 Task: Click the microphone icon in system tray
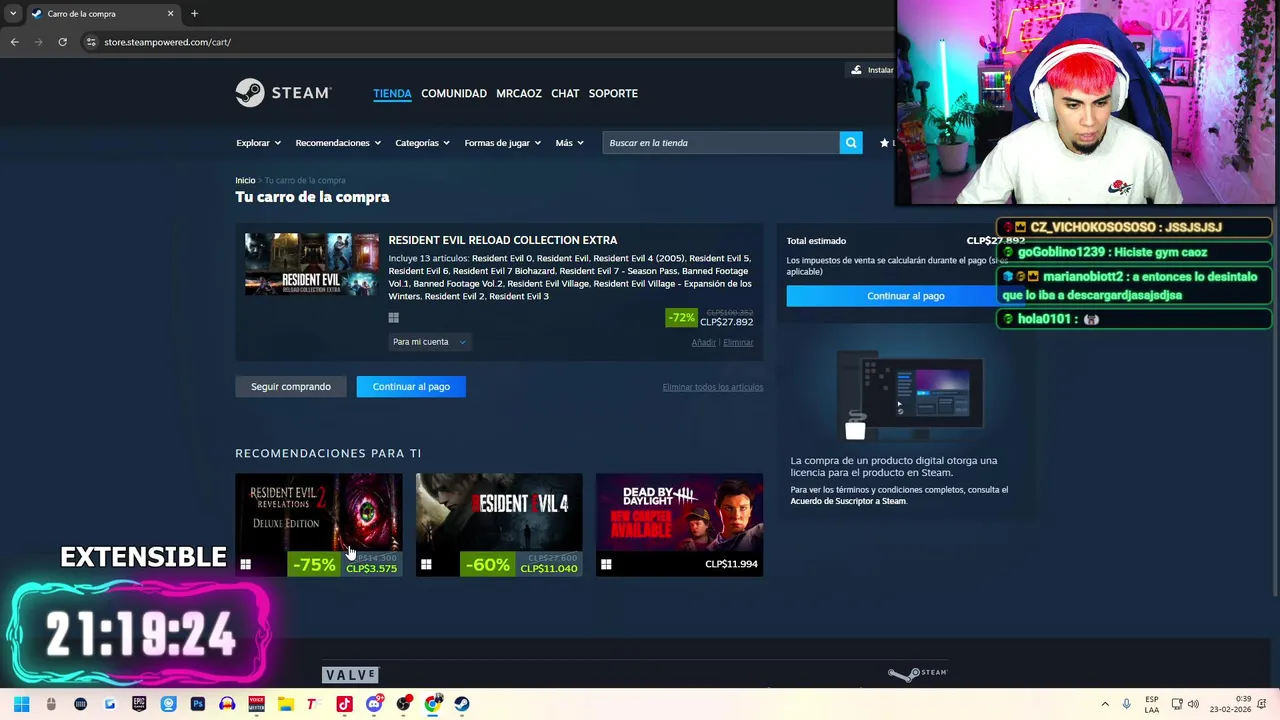[x=1126, y=704]
